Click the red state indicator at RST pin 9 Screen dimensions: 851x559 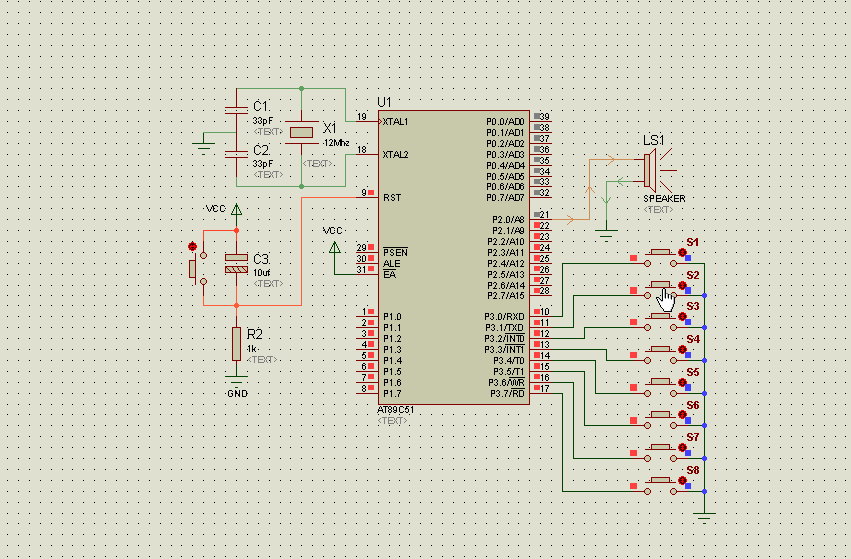click(371, 193)
